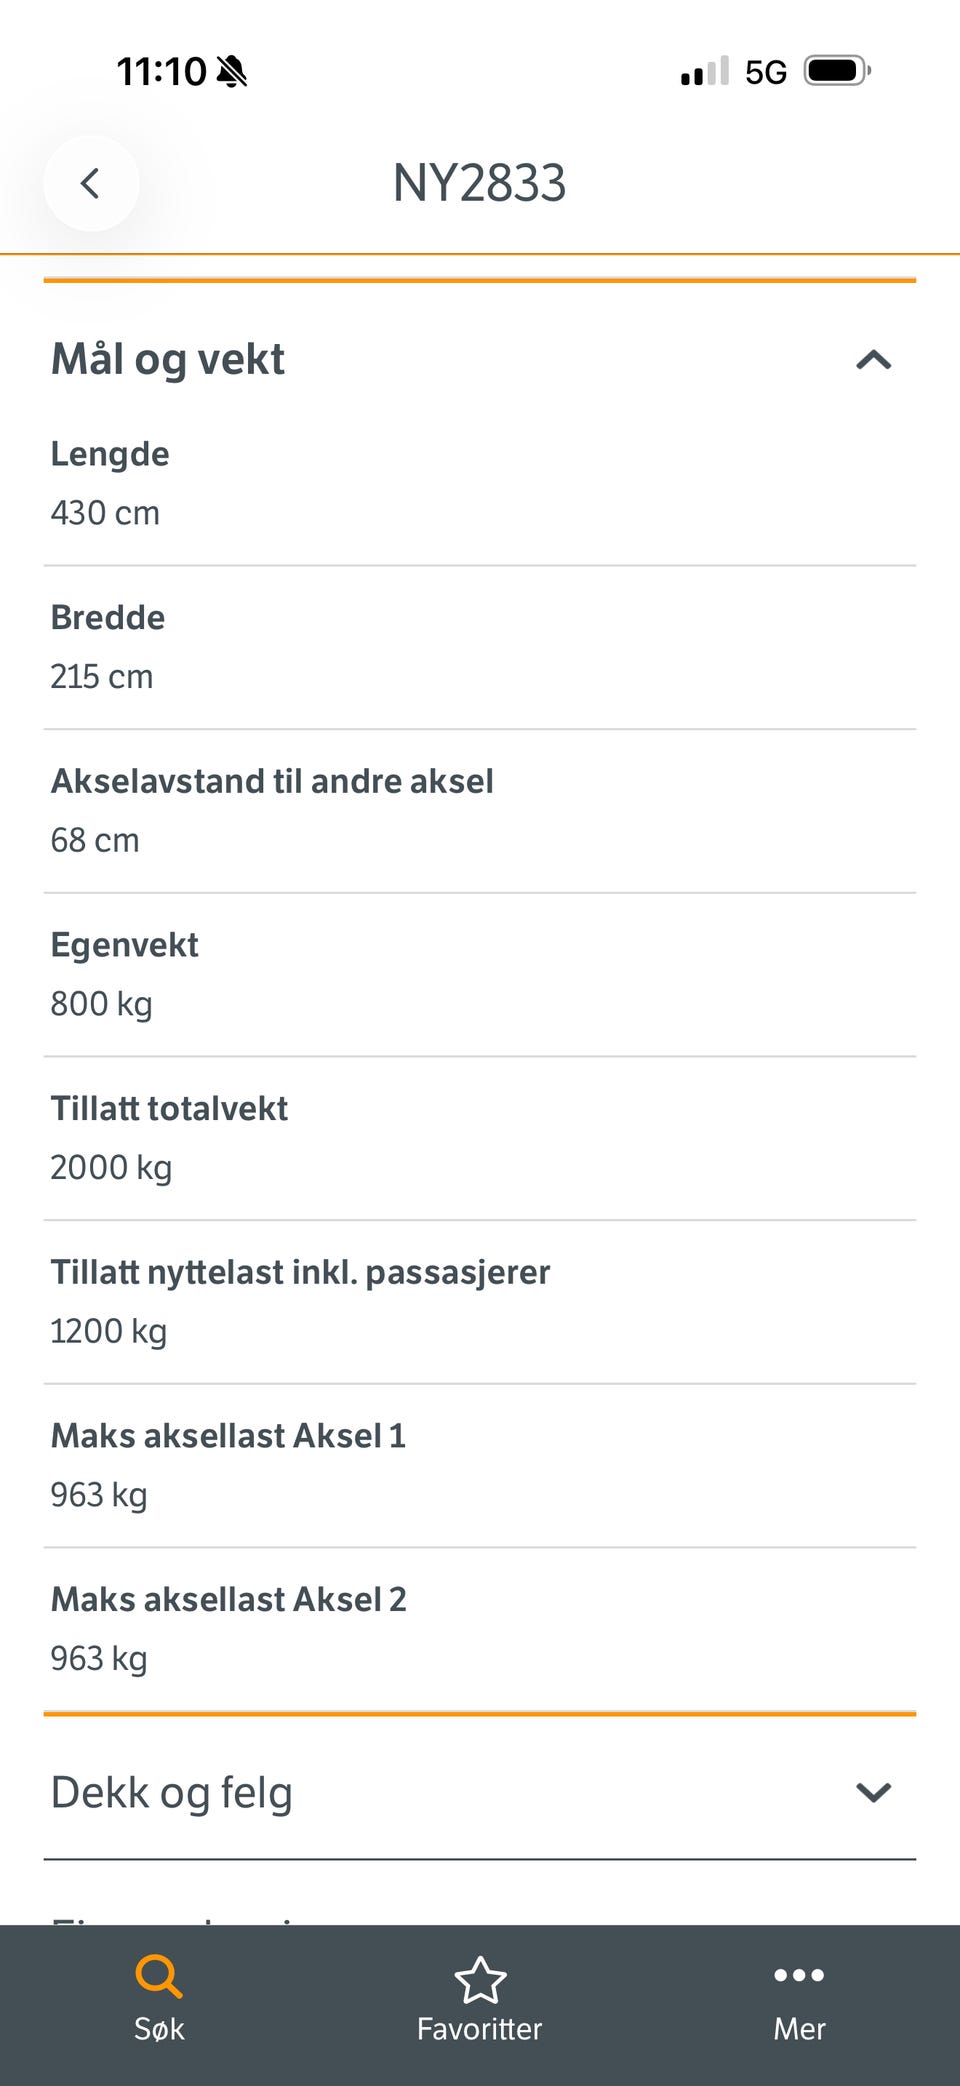Tap the Maks aksellast Aksel 2 row

pyautogui.click(x=480, y=1630)
